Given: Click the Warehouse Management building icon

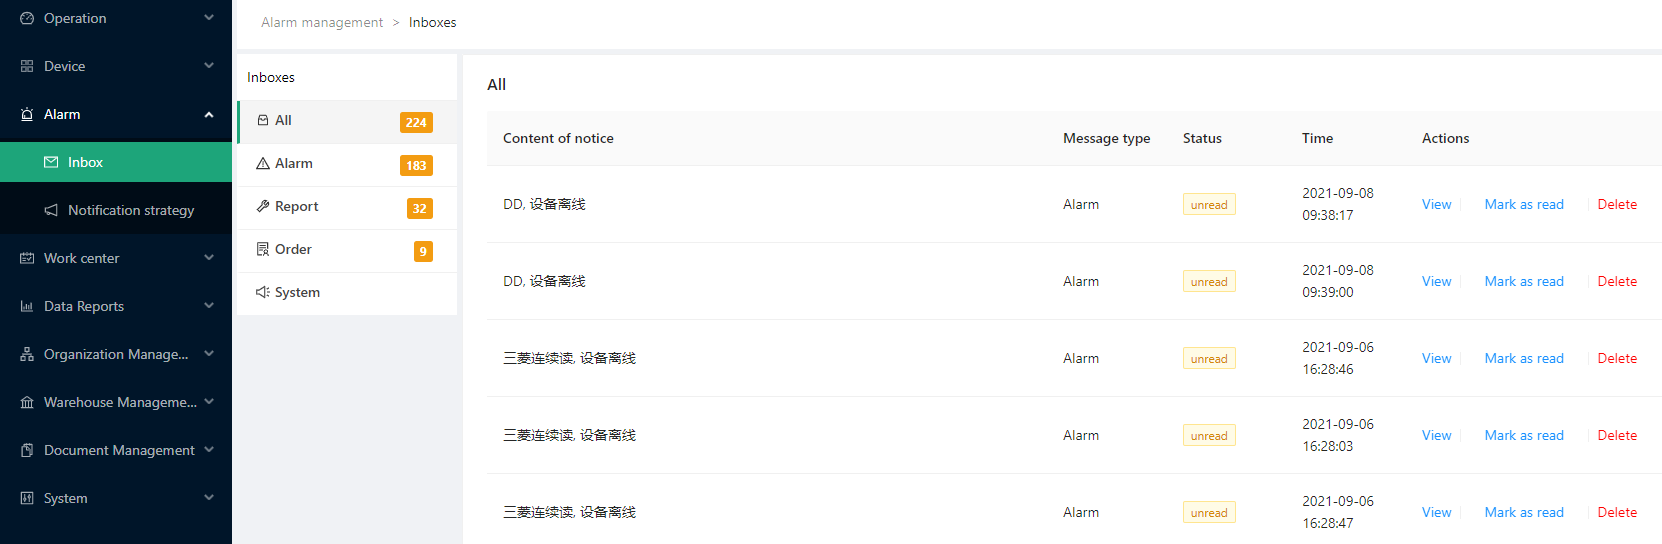Looking at the screenshot, I should 27,402.
